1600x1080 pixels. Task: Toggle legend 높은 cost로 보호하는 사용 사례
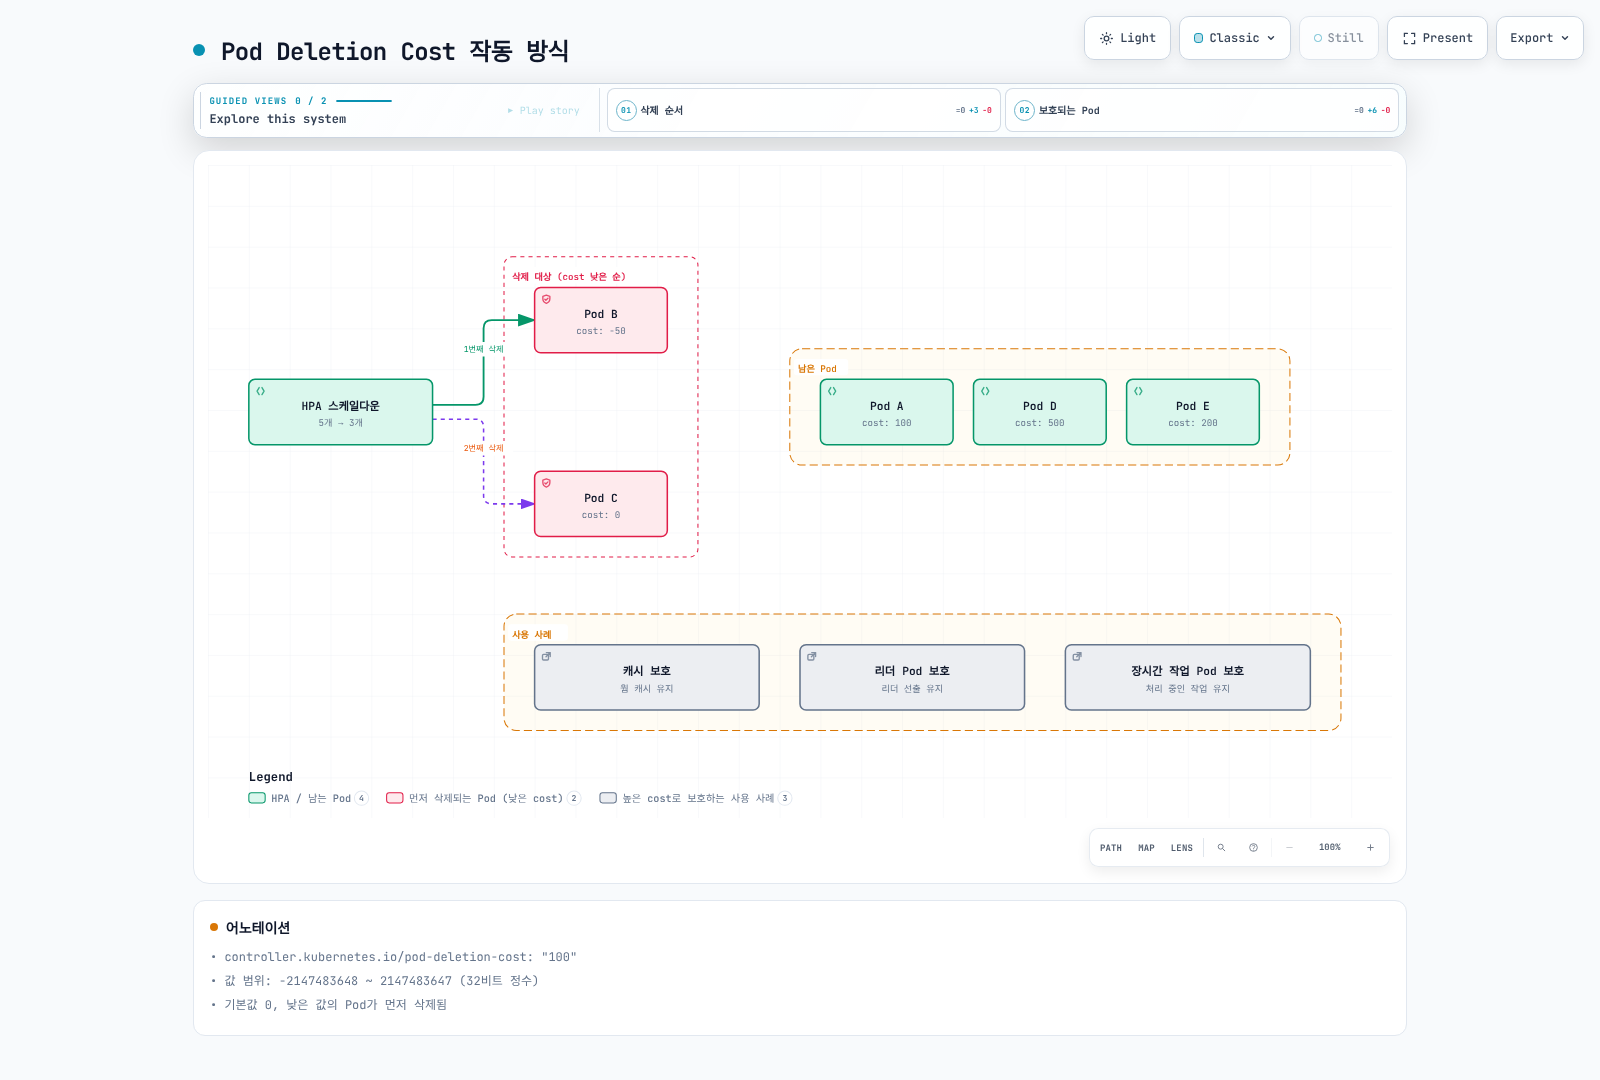[x=695, y=798]
